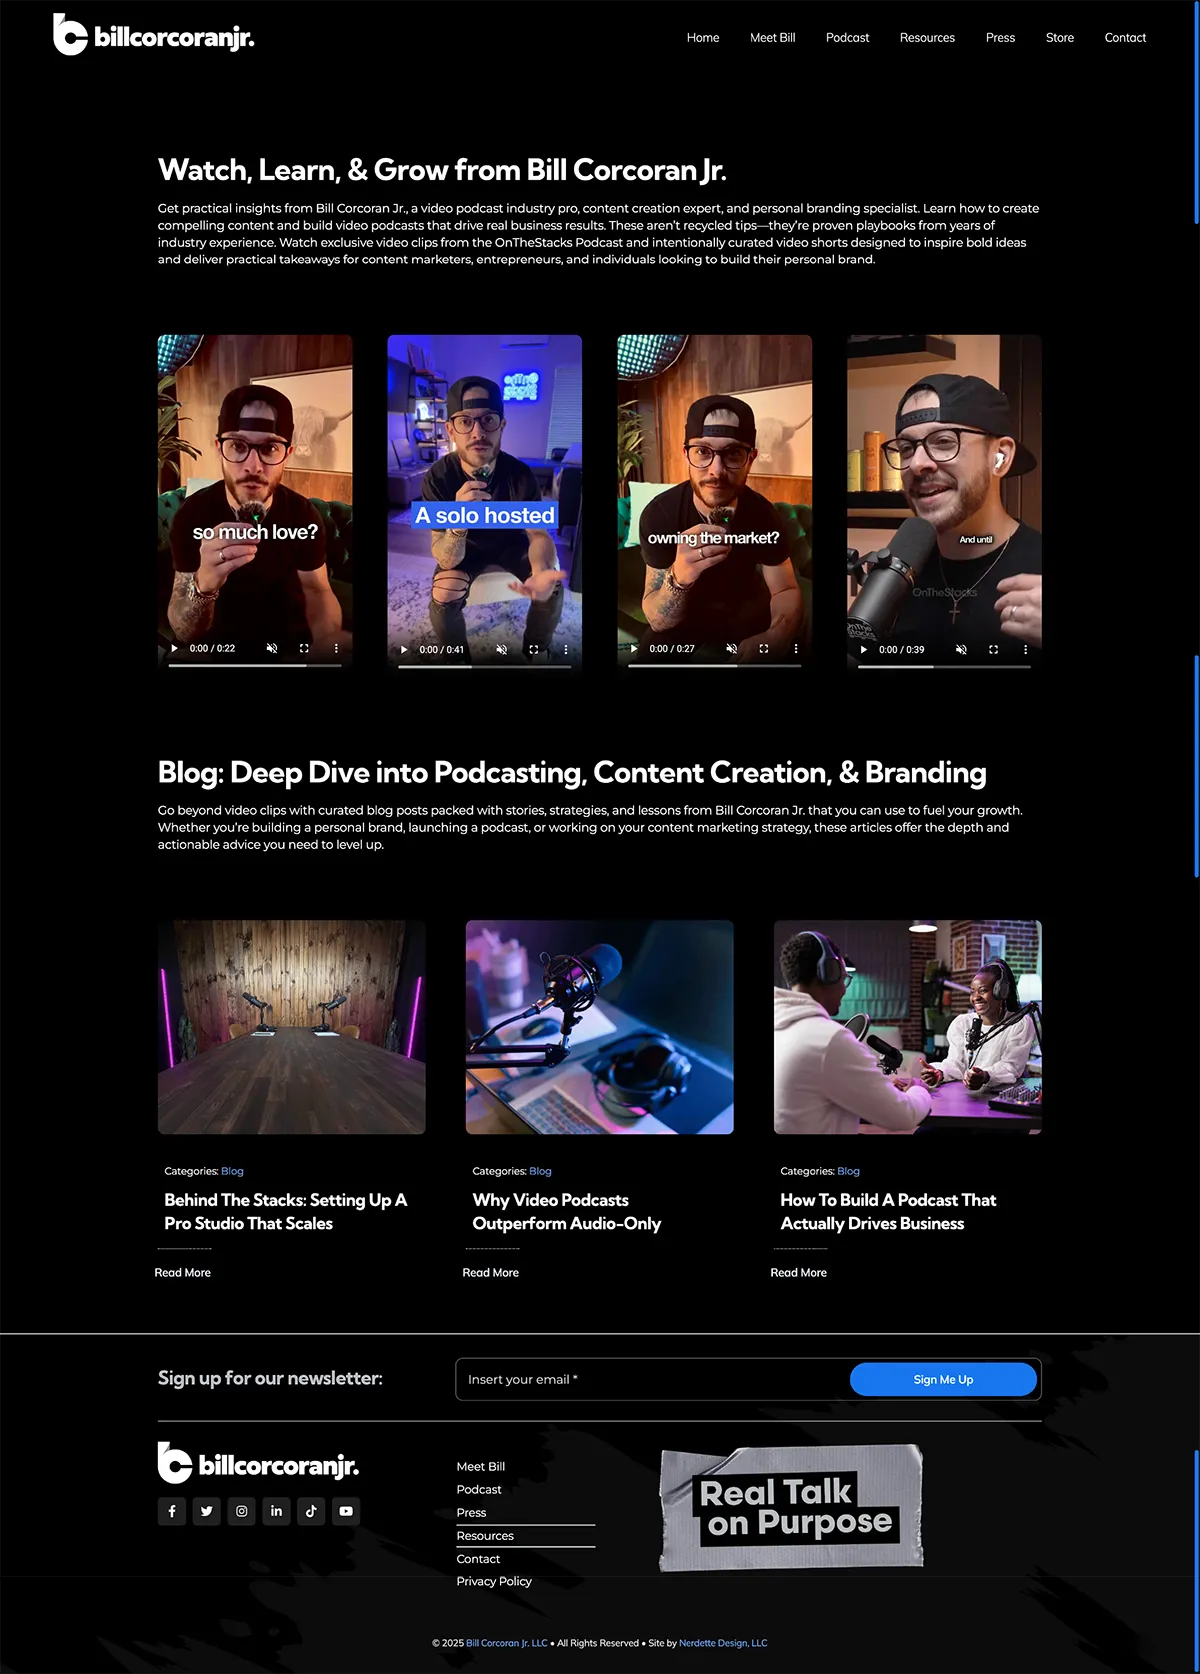Viewport: 1200px width, 1674px height.
Task: Click the Sign Me Up button
Action: click(943, 1379)
